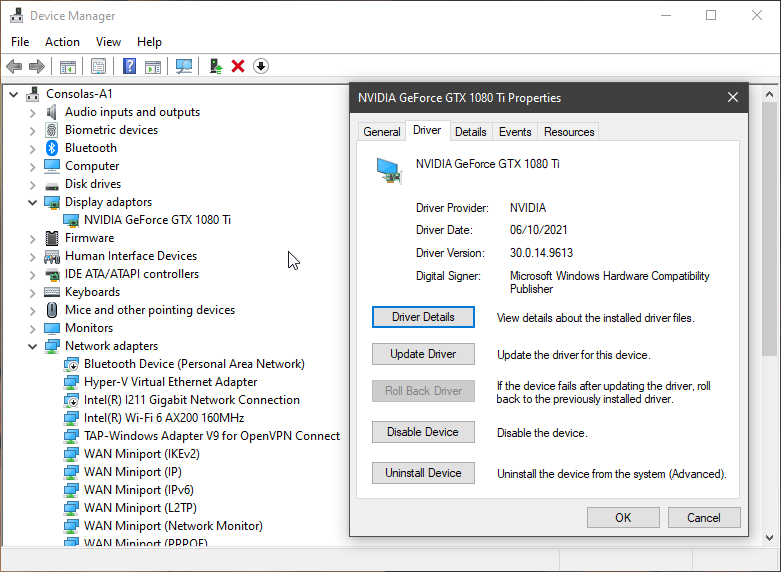Select Intel(R) I211 Gigabit Network Connection
The image size is (781, 572).
192,400
